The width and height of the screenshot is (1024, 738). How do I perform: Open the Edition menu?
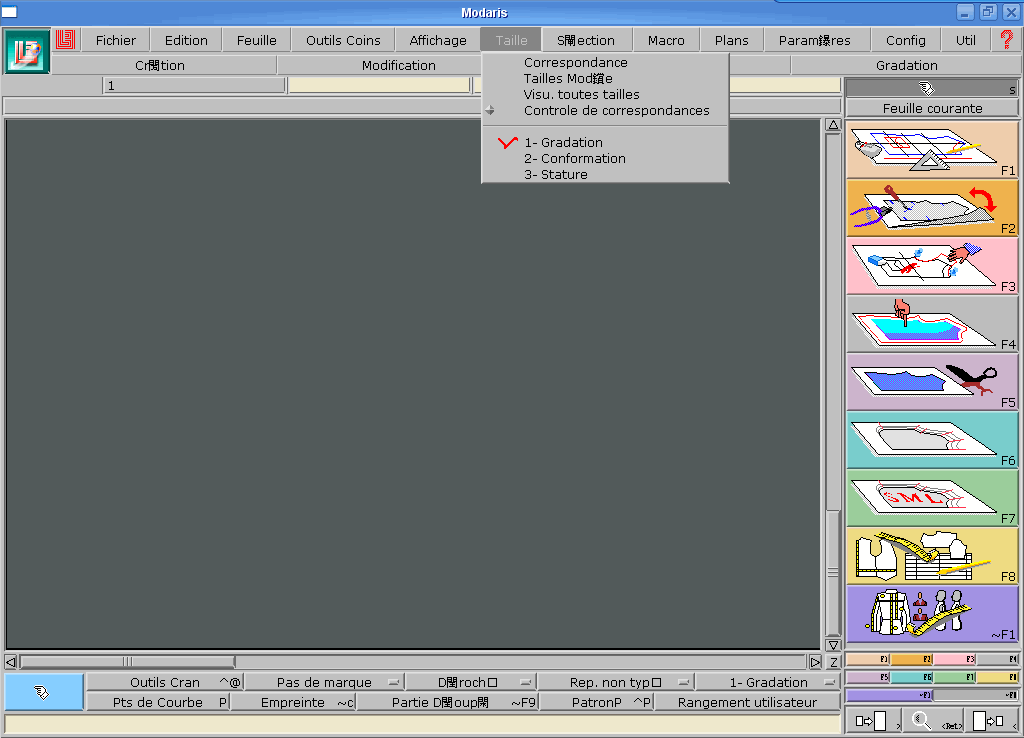pyautogui.click(x=186, y=40)
